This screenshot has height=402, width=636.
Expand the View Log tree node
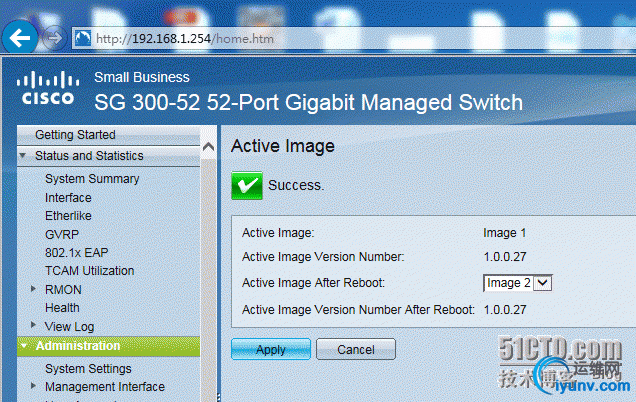pyautogui.click(x=34, y=326)
